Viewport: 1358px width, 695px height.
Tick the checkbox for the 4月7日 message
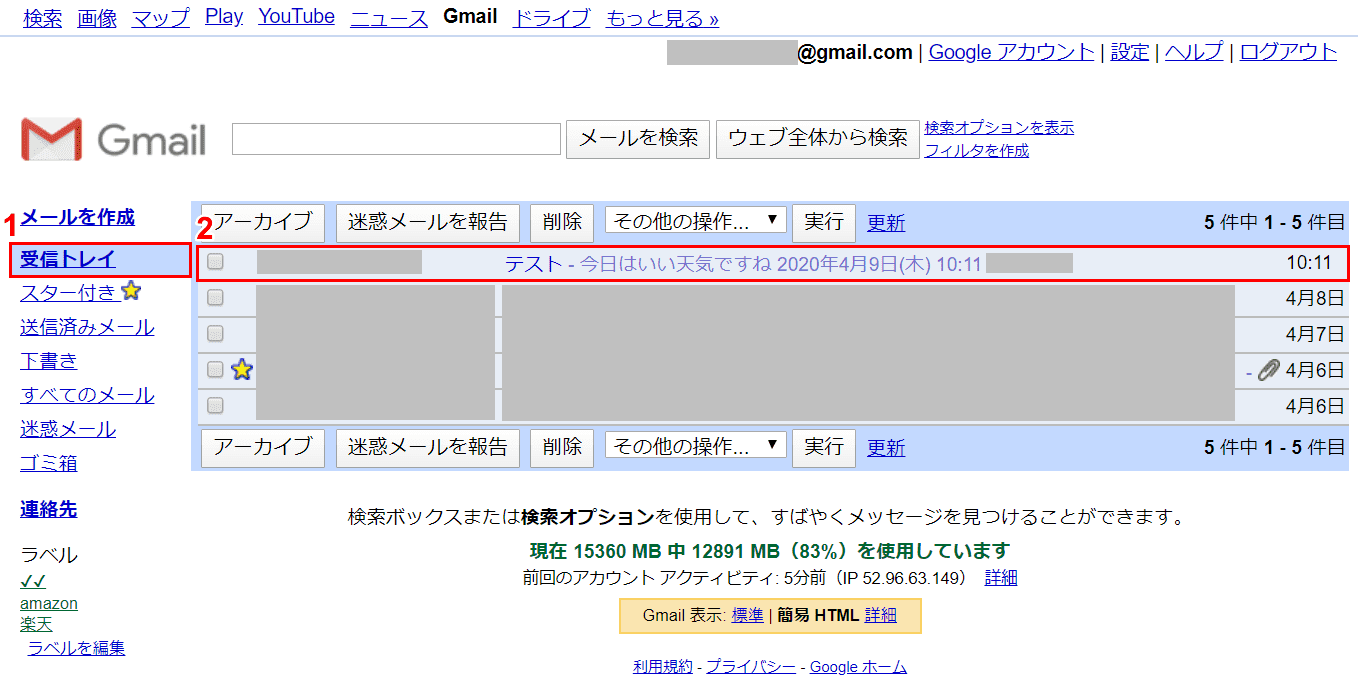(x=215, y=333)
